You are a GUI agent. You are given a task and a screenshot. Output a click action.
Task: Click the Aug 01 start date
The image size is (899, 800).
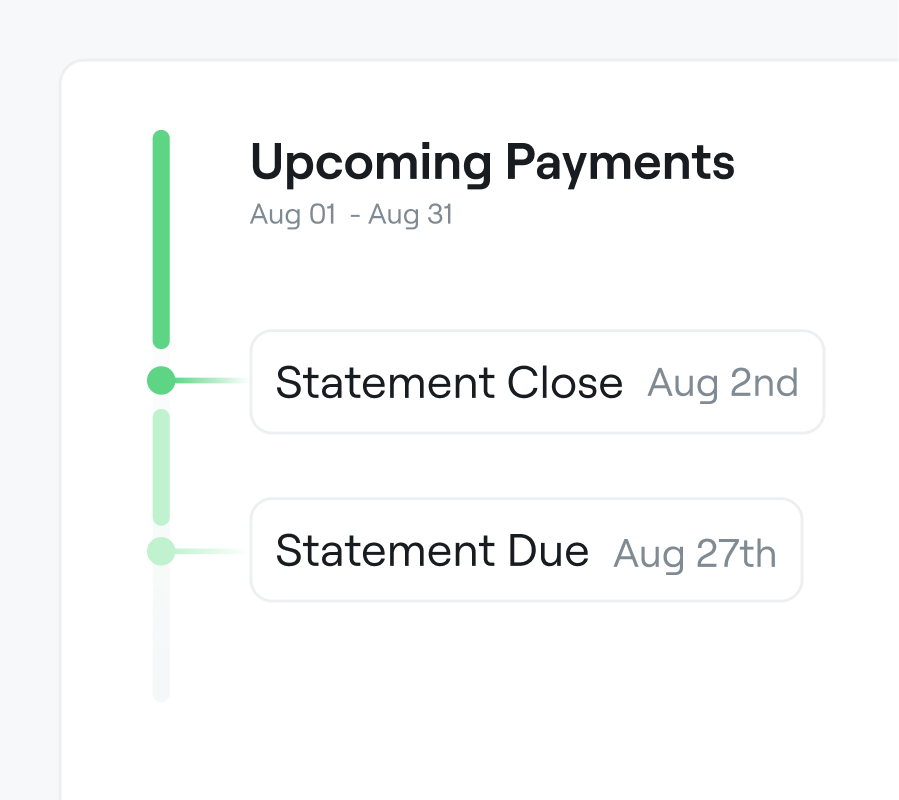pyautogui.click(x=293, y=216)
